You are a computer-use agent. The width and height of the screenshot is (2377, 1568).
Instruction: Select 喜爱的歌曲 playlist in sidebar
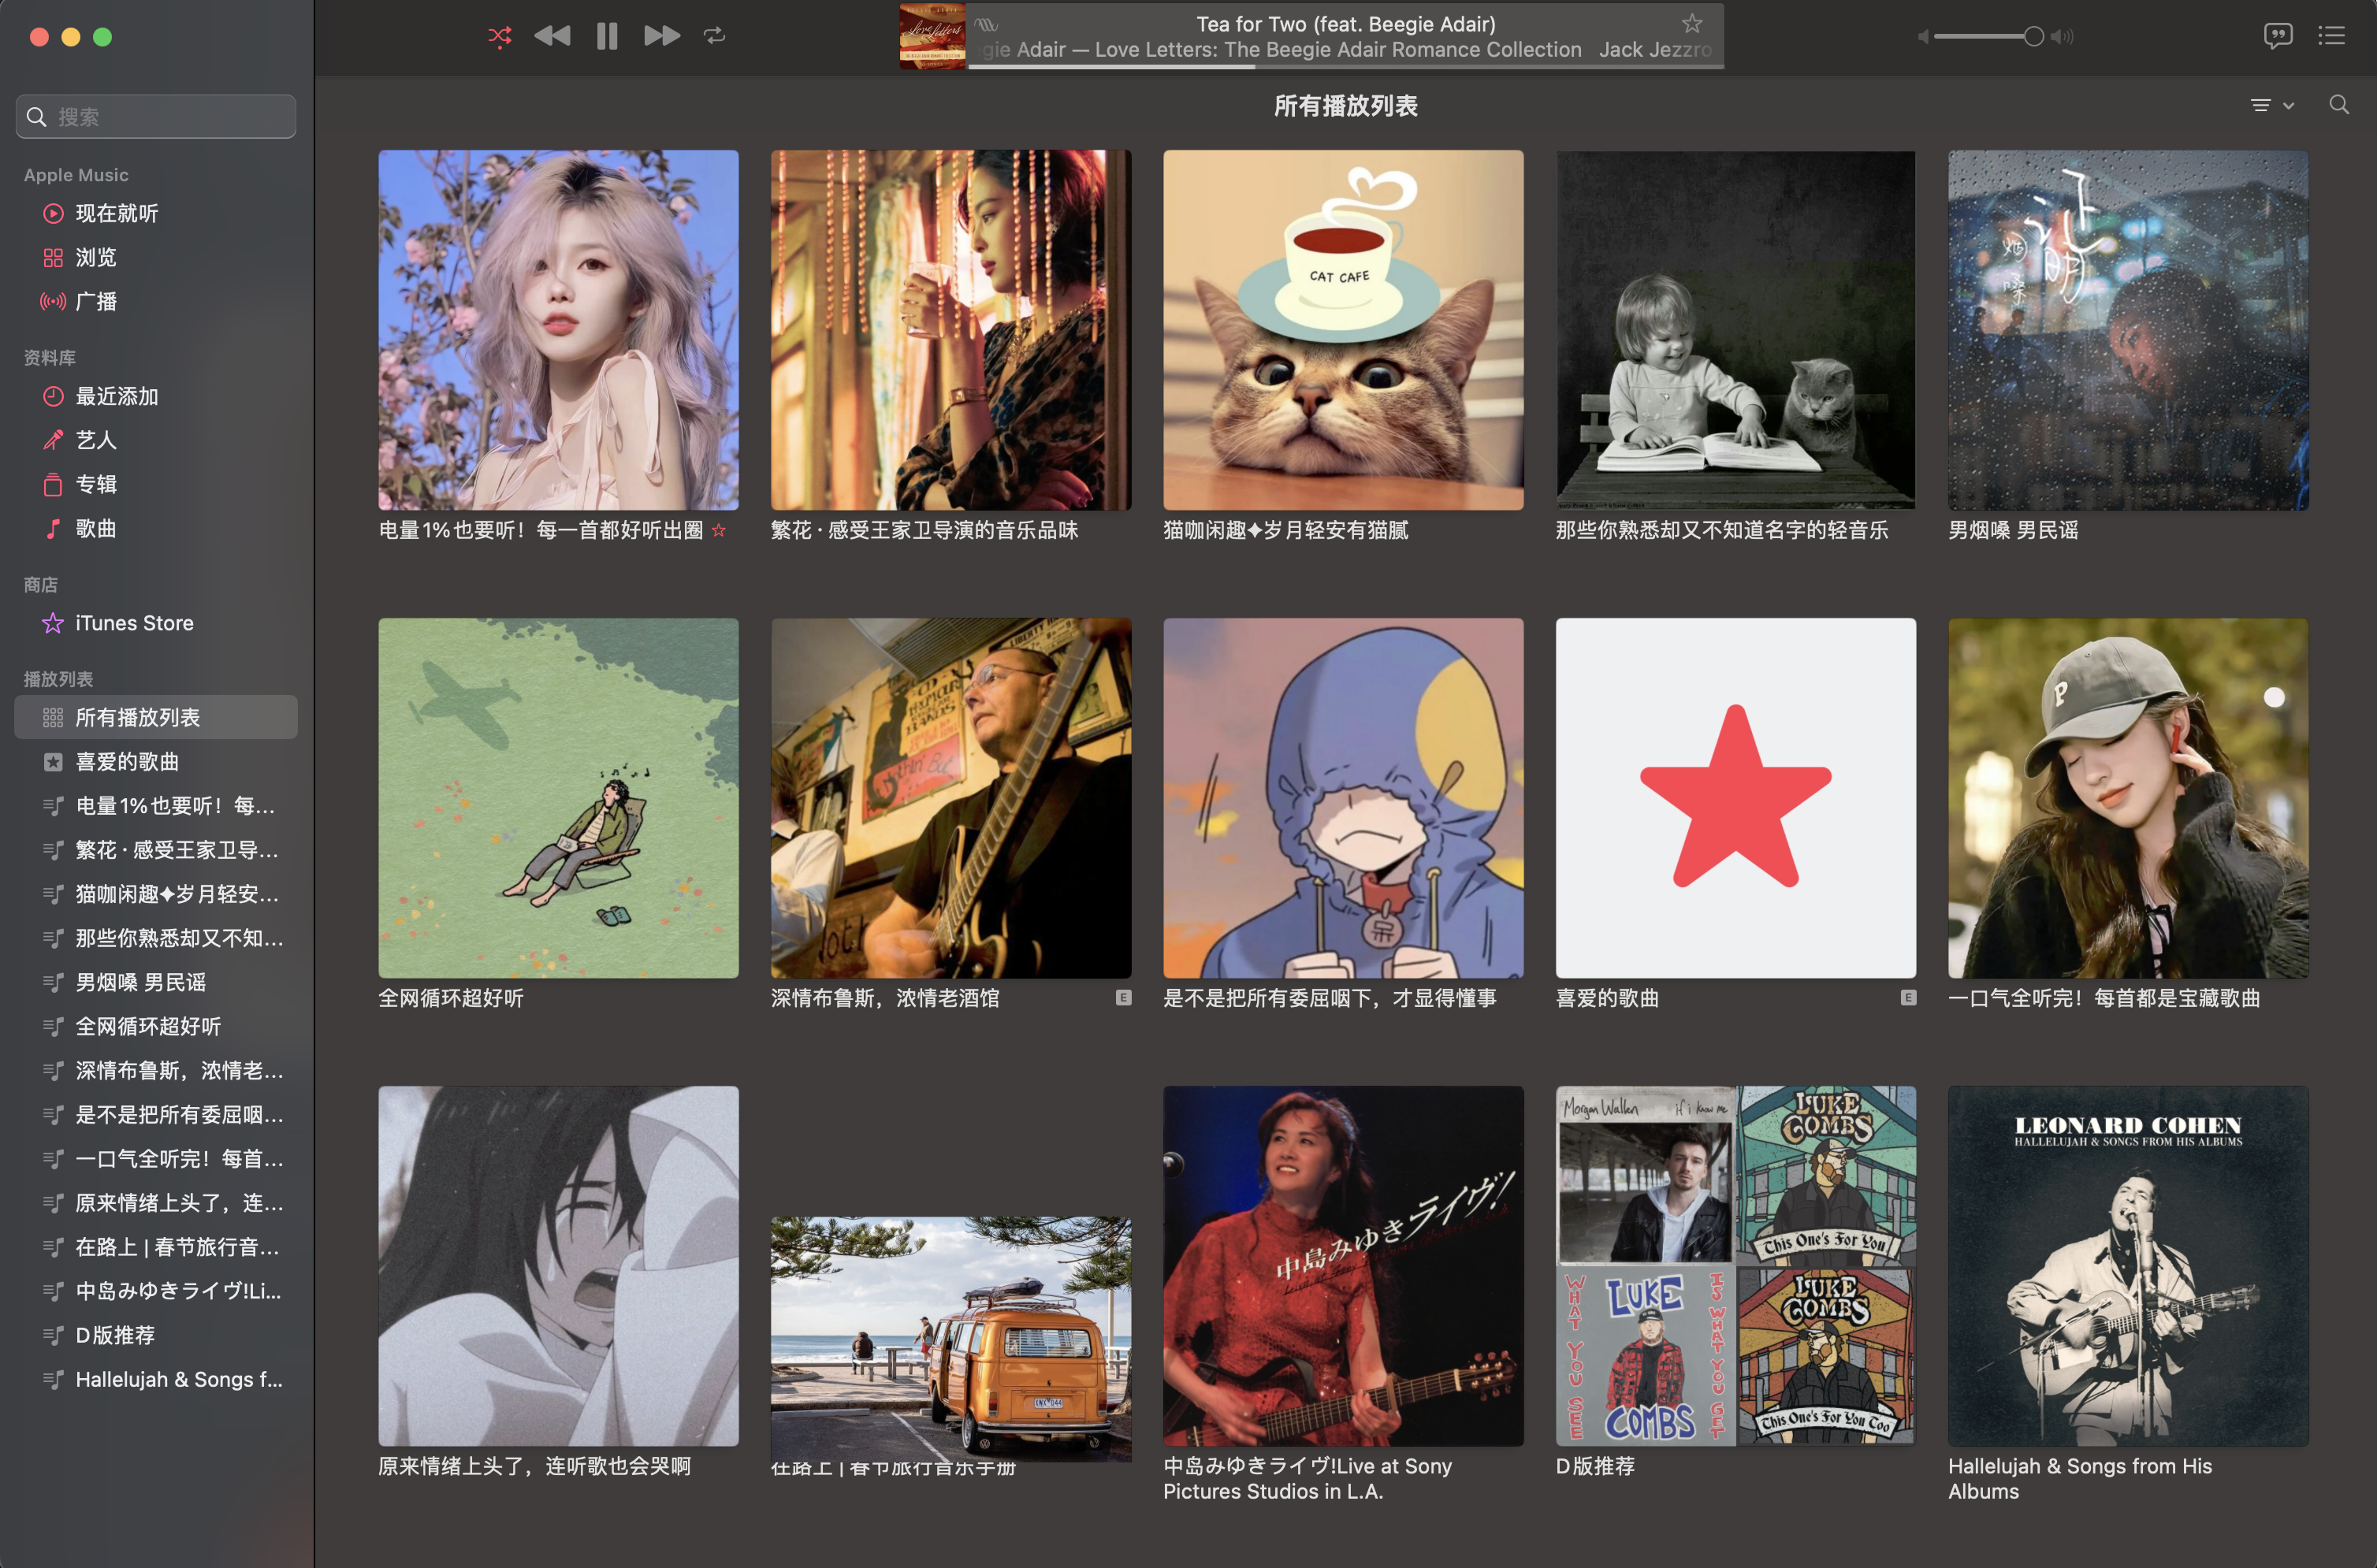(127, 762)
